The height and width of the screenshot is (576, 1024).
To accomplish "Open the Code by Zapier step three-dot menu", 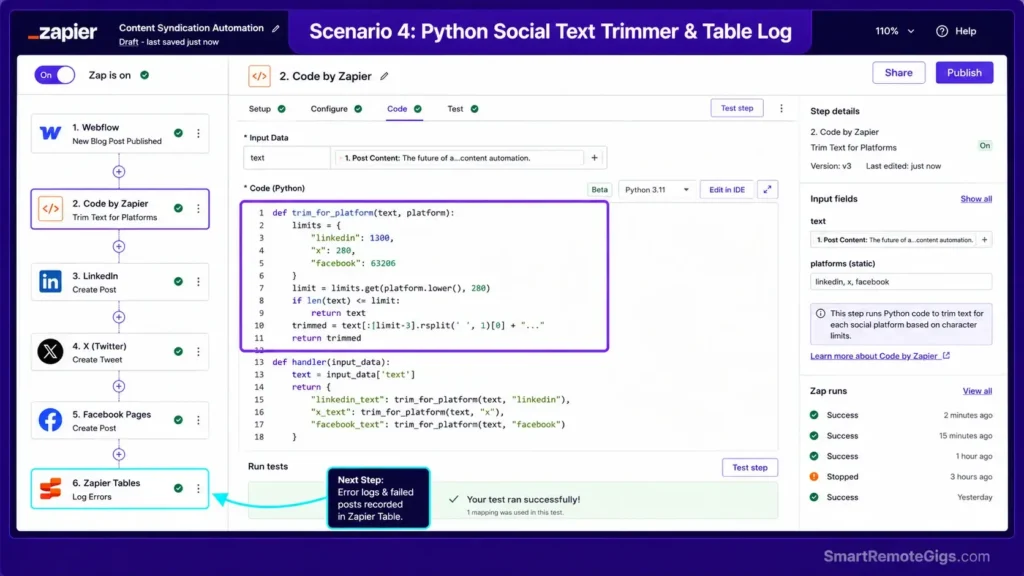I will 199,208.
